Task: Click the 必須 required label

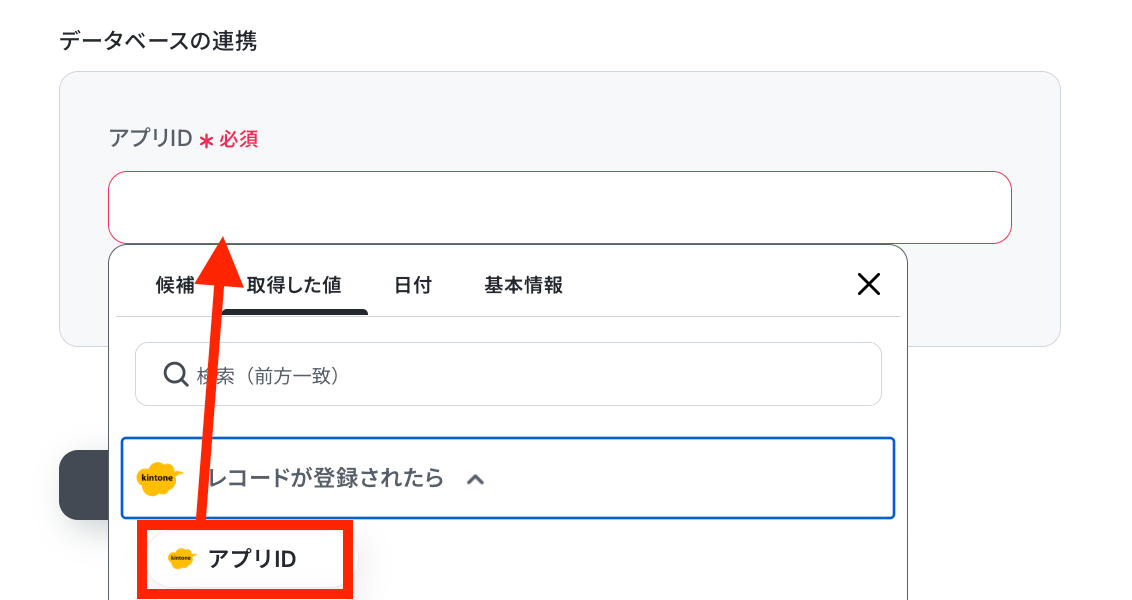Action: (x=238, y=139)
